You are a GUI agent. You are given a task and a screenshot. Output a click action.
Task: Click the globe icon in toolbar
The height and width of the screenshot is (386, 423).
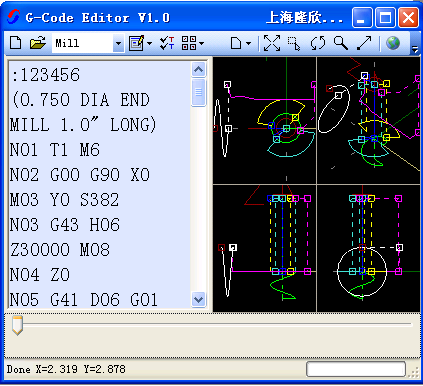(x=393, y=43)
